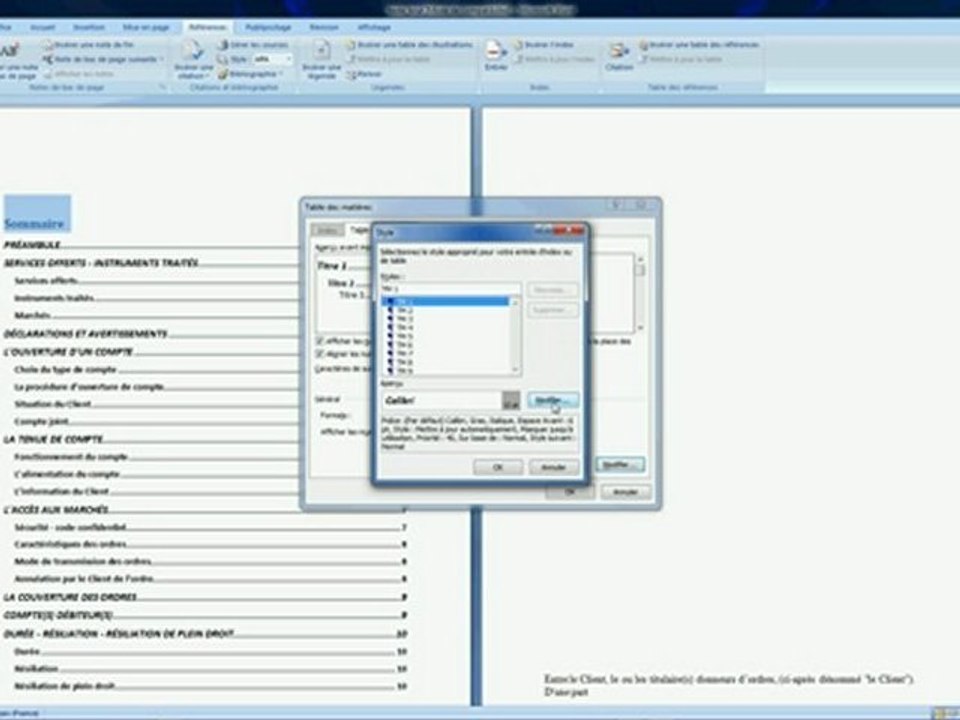
Task: Click Modifier in Table des matières dialog
Action: click(x=620, y=465)
